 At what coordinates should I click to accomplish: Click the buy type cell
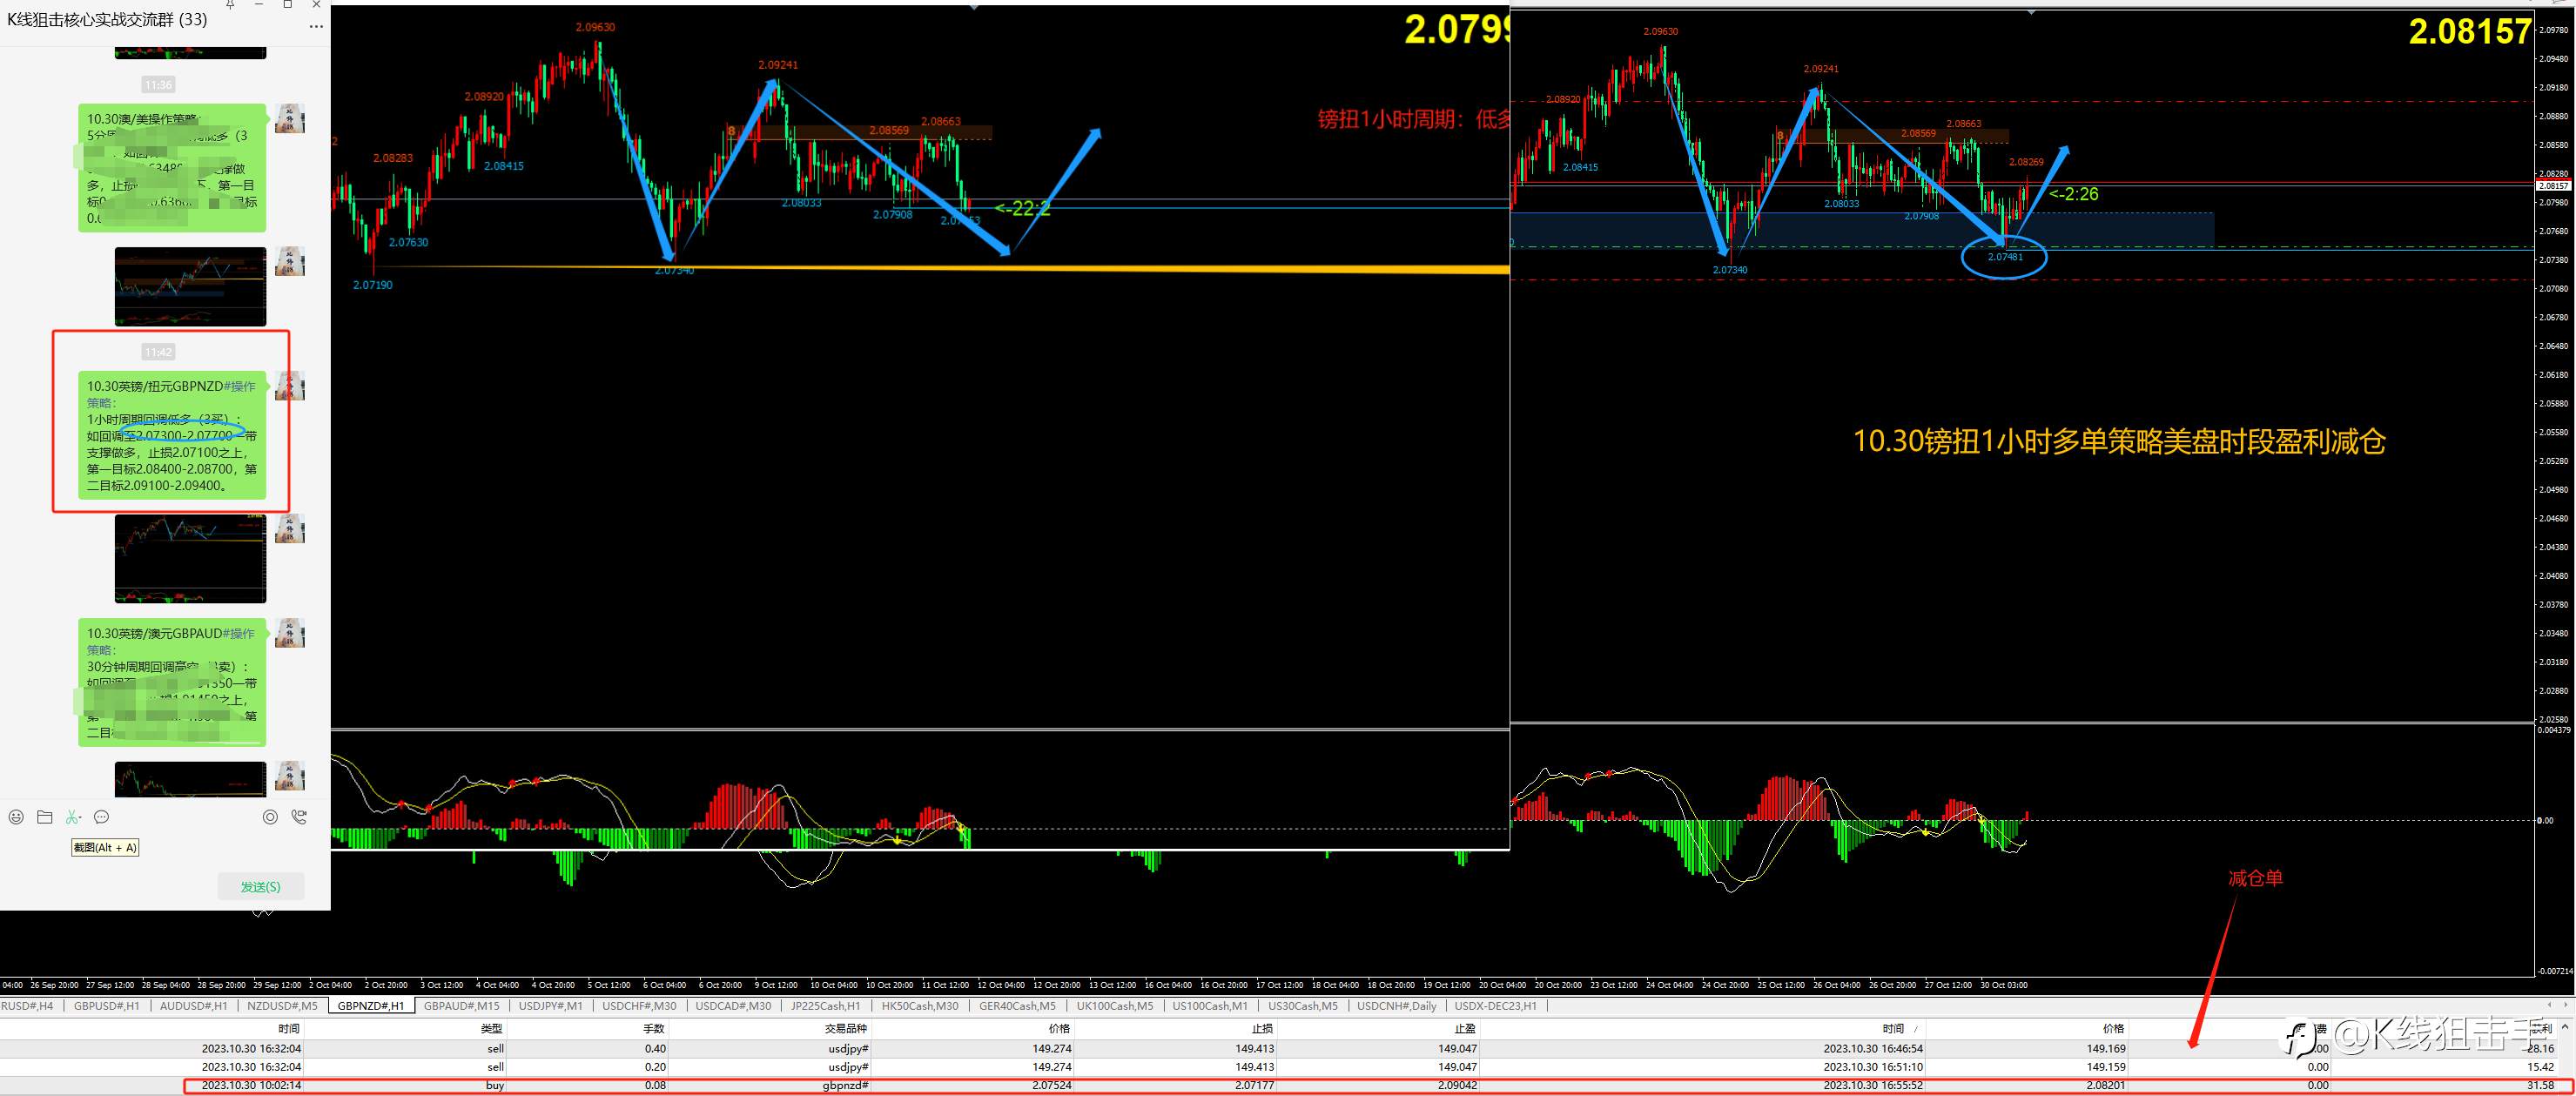click(494, 1085)
